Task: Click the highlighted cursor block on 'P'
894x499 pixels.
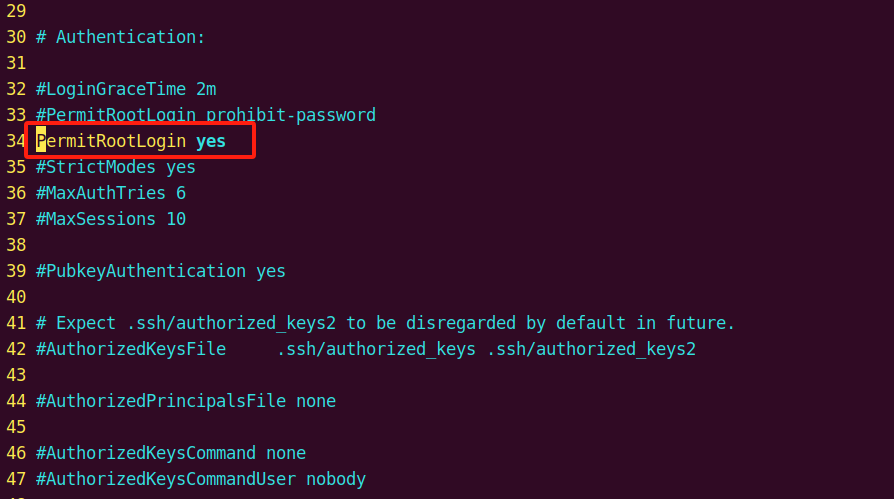Action: [41, 141]
